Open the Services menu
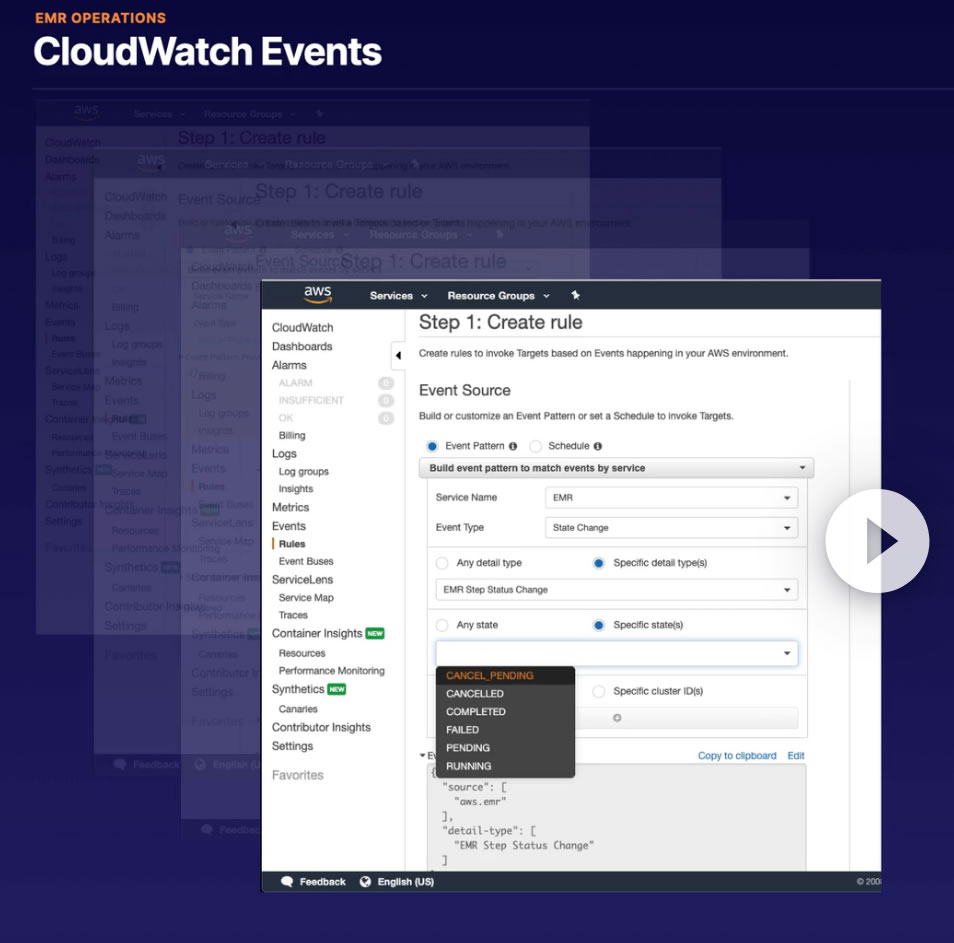Image resolution: width=954 pixels, height=943 pixels. 399,296
